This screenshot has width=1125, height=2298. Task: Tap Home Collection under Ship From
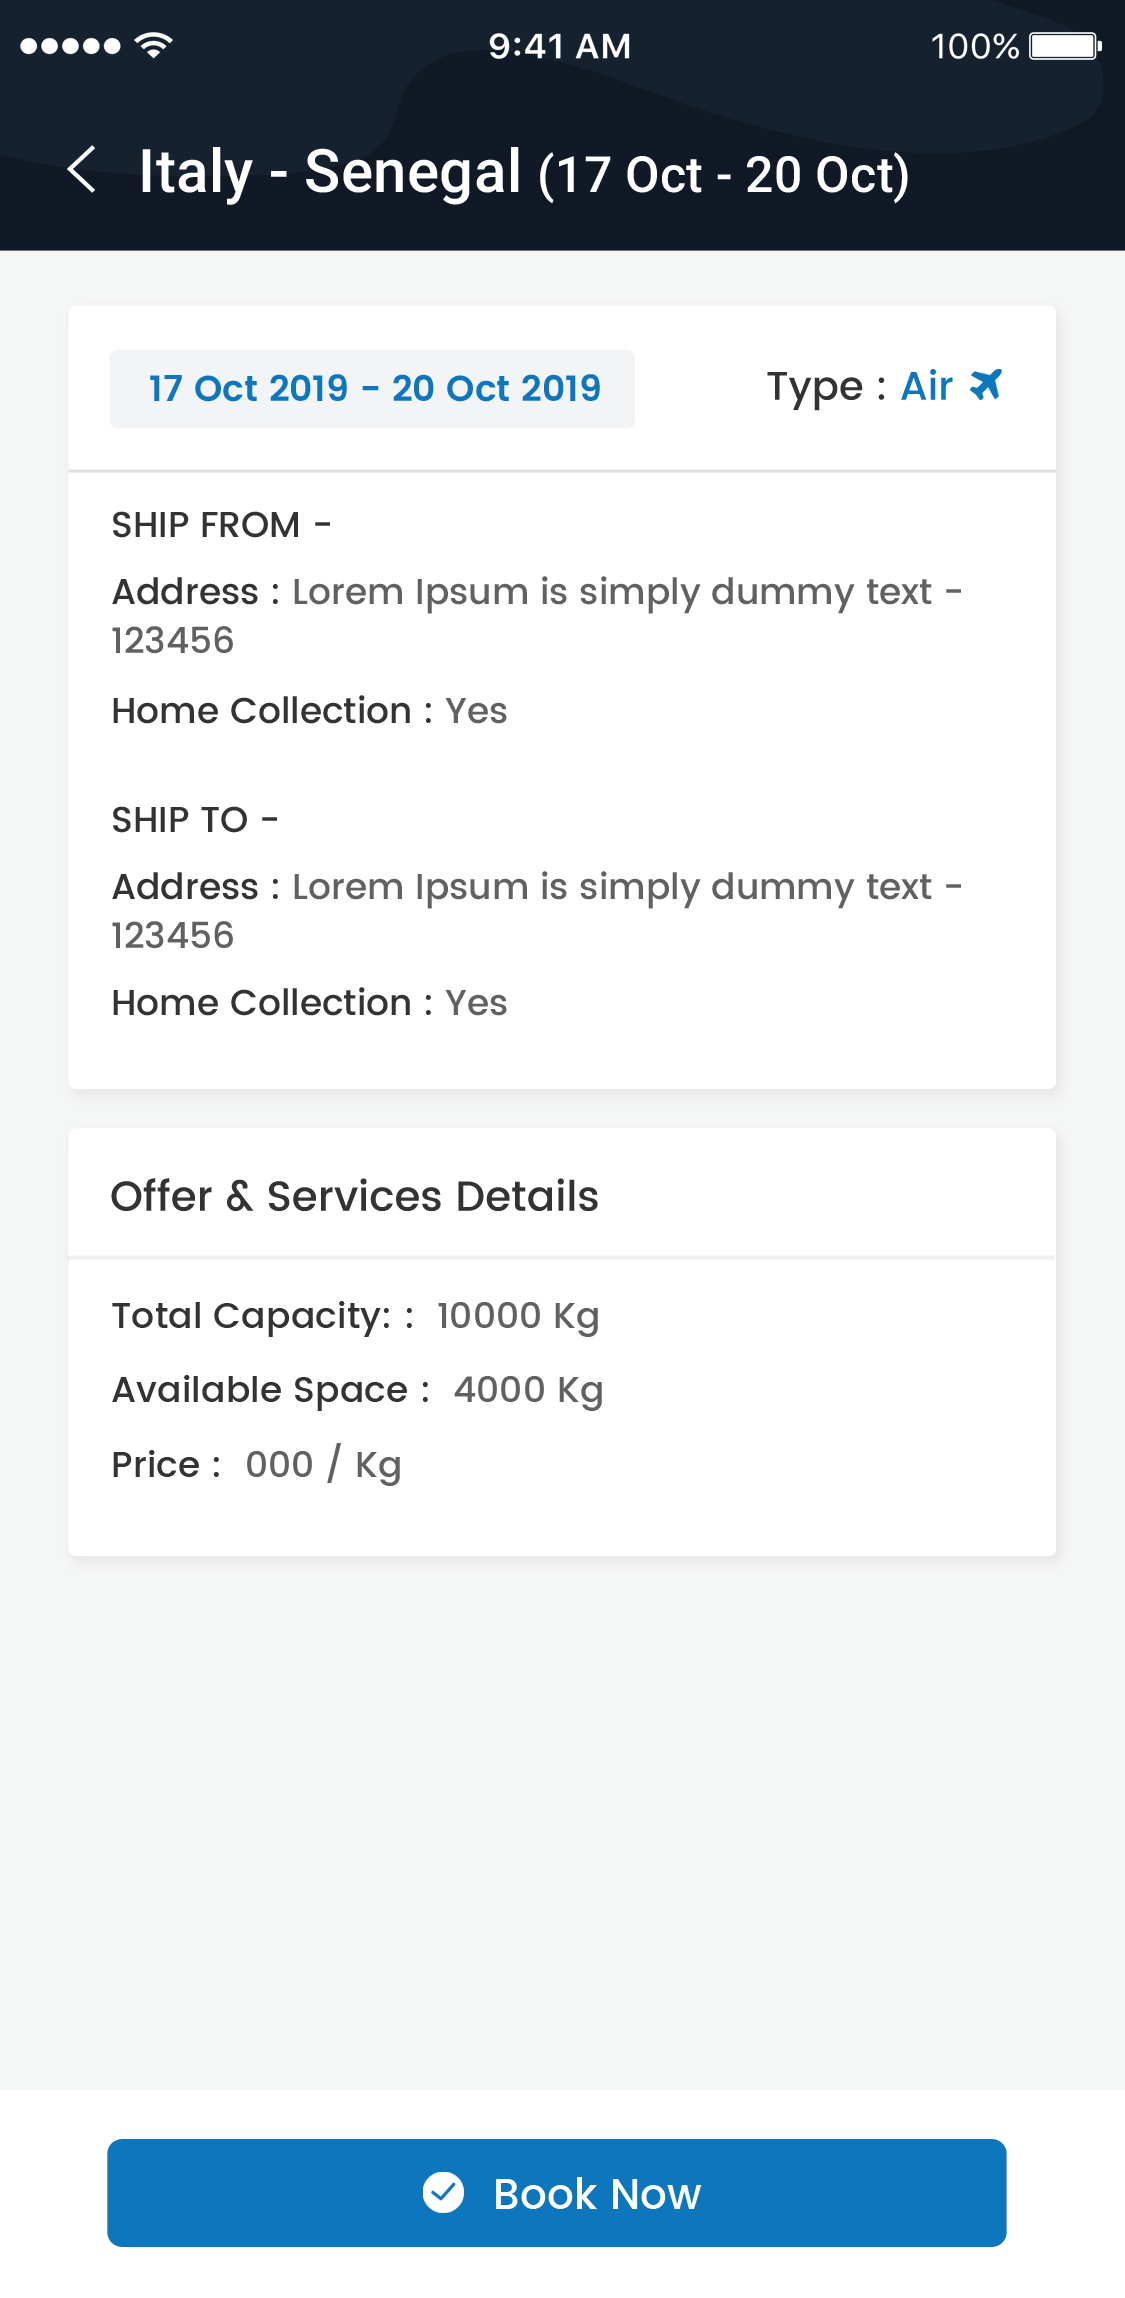(309, 711)
